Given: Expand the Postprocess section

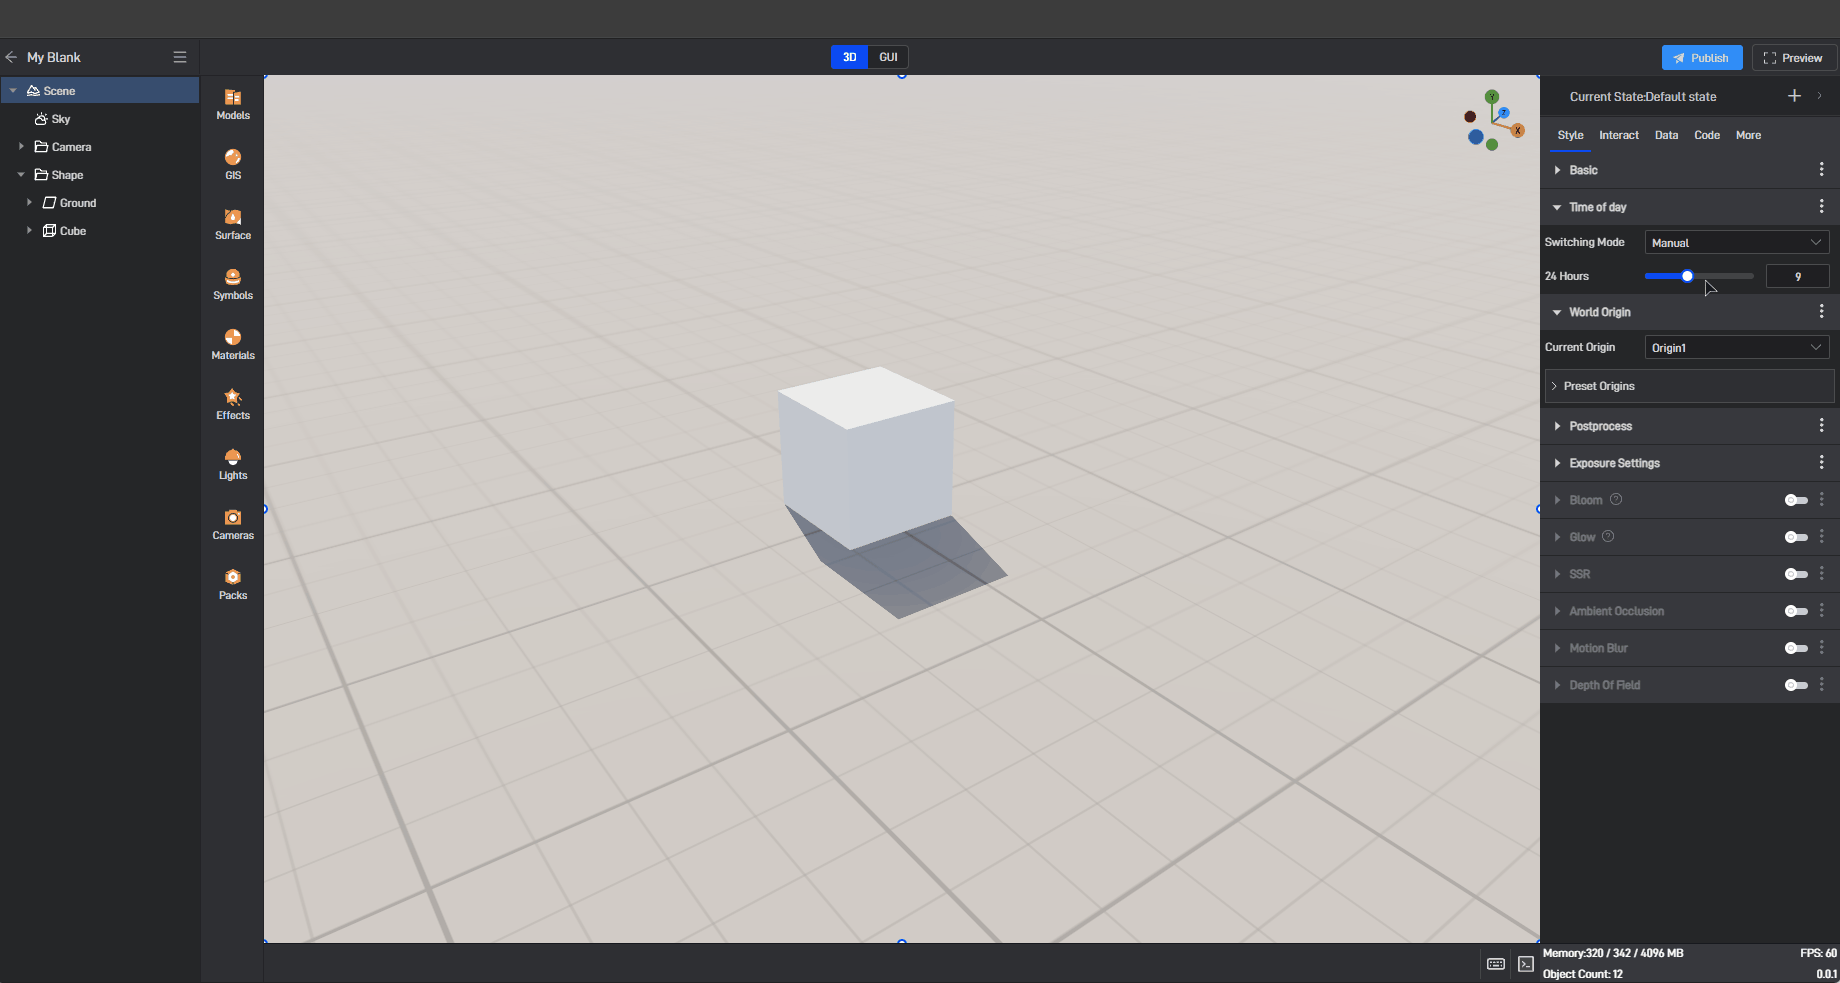Looking at the screenshot, I should click(x=1558, y=426).
